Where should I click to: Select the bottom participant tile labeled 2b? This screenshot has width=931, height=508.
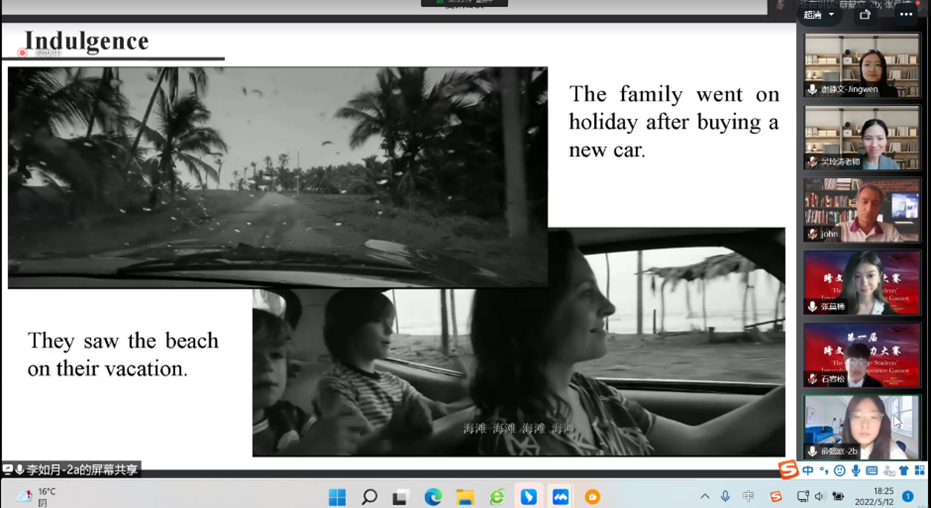tap(862, 427)
